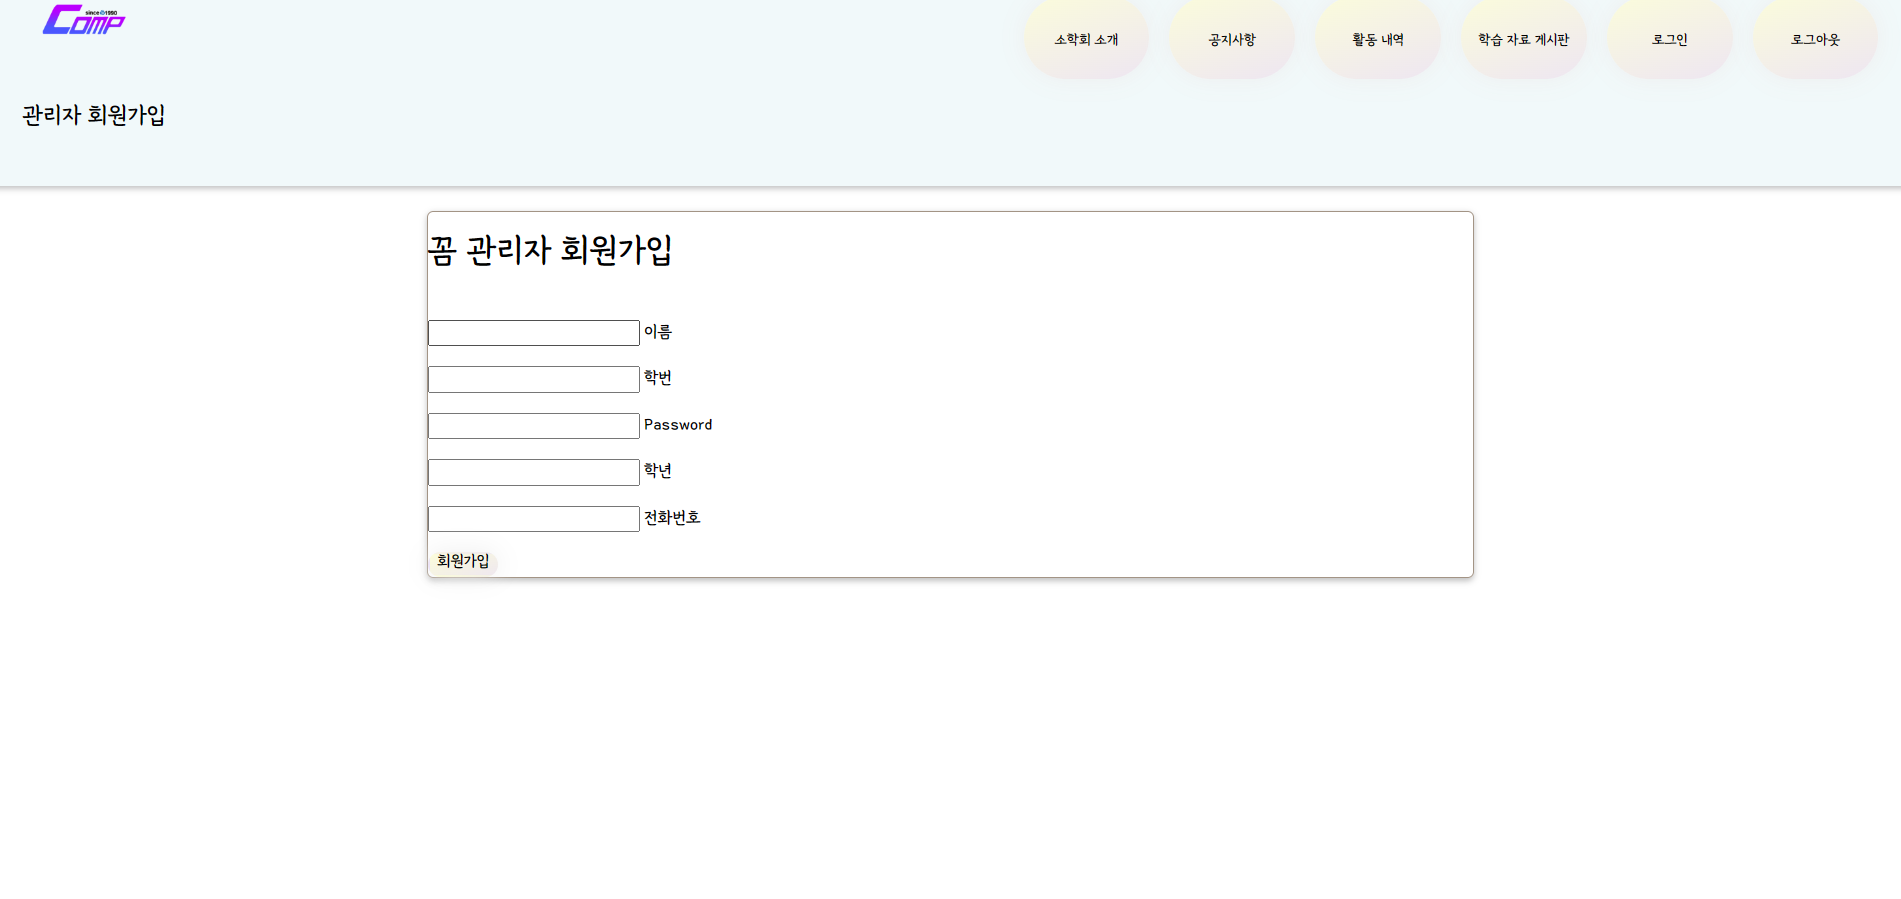Click the Password label text
Screen dimensions: 1901x899
[677, 425]
